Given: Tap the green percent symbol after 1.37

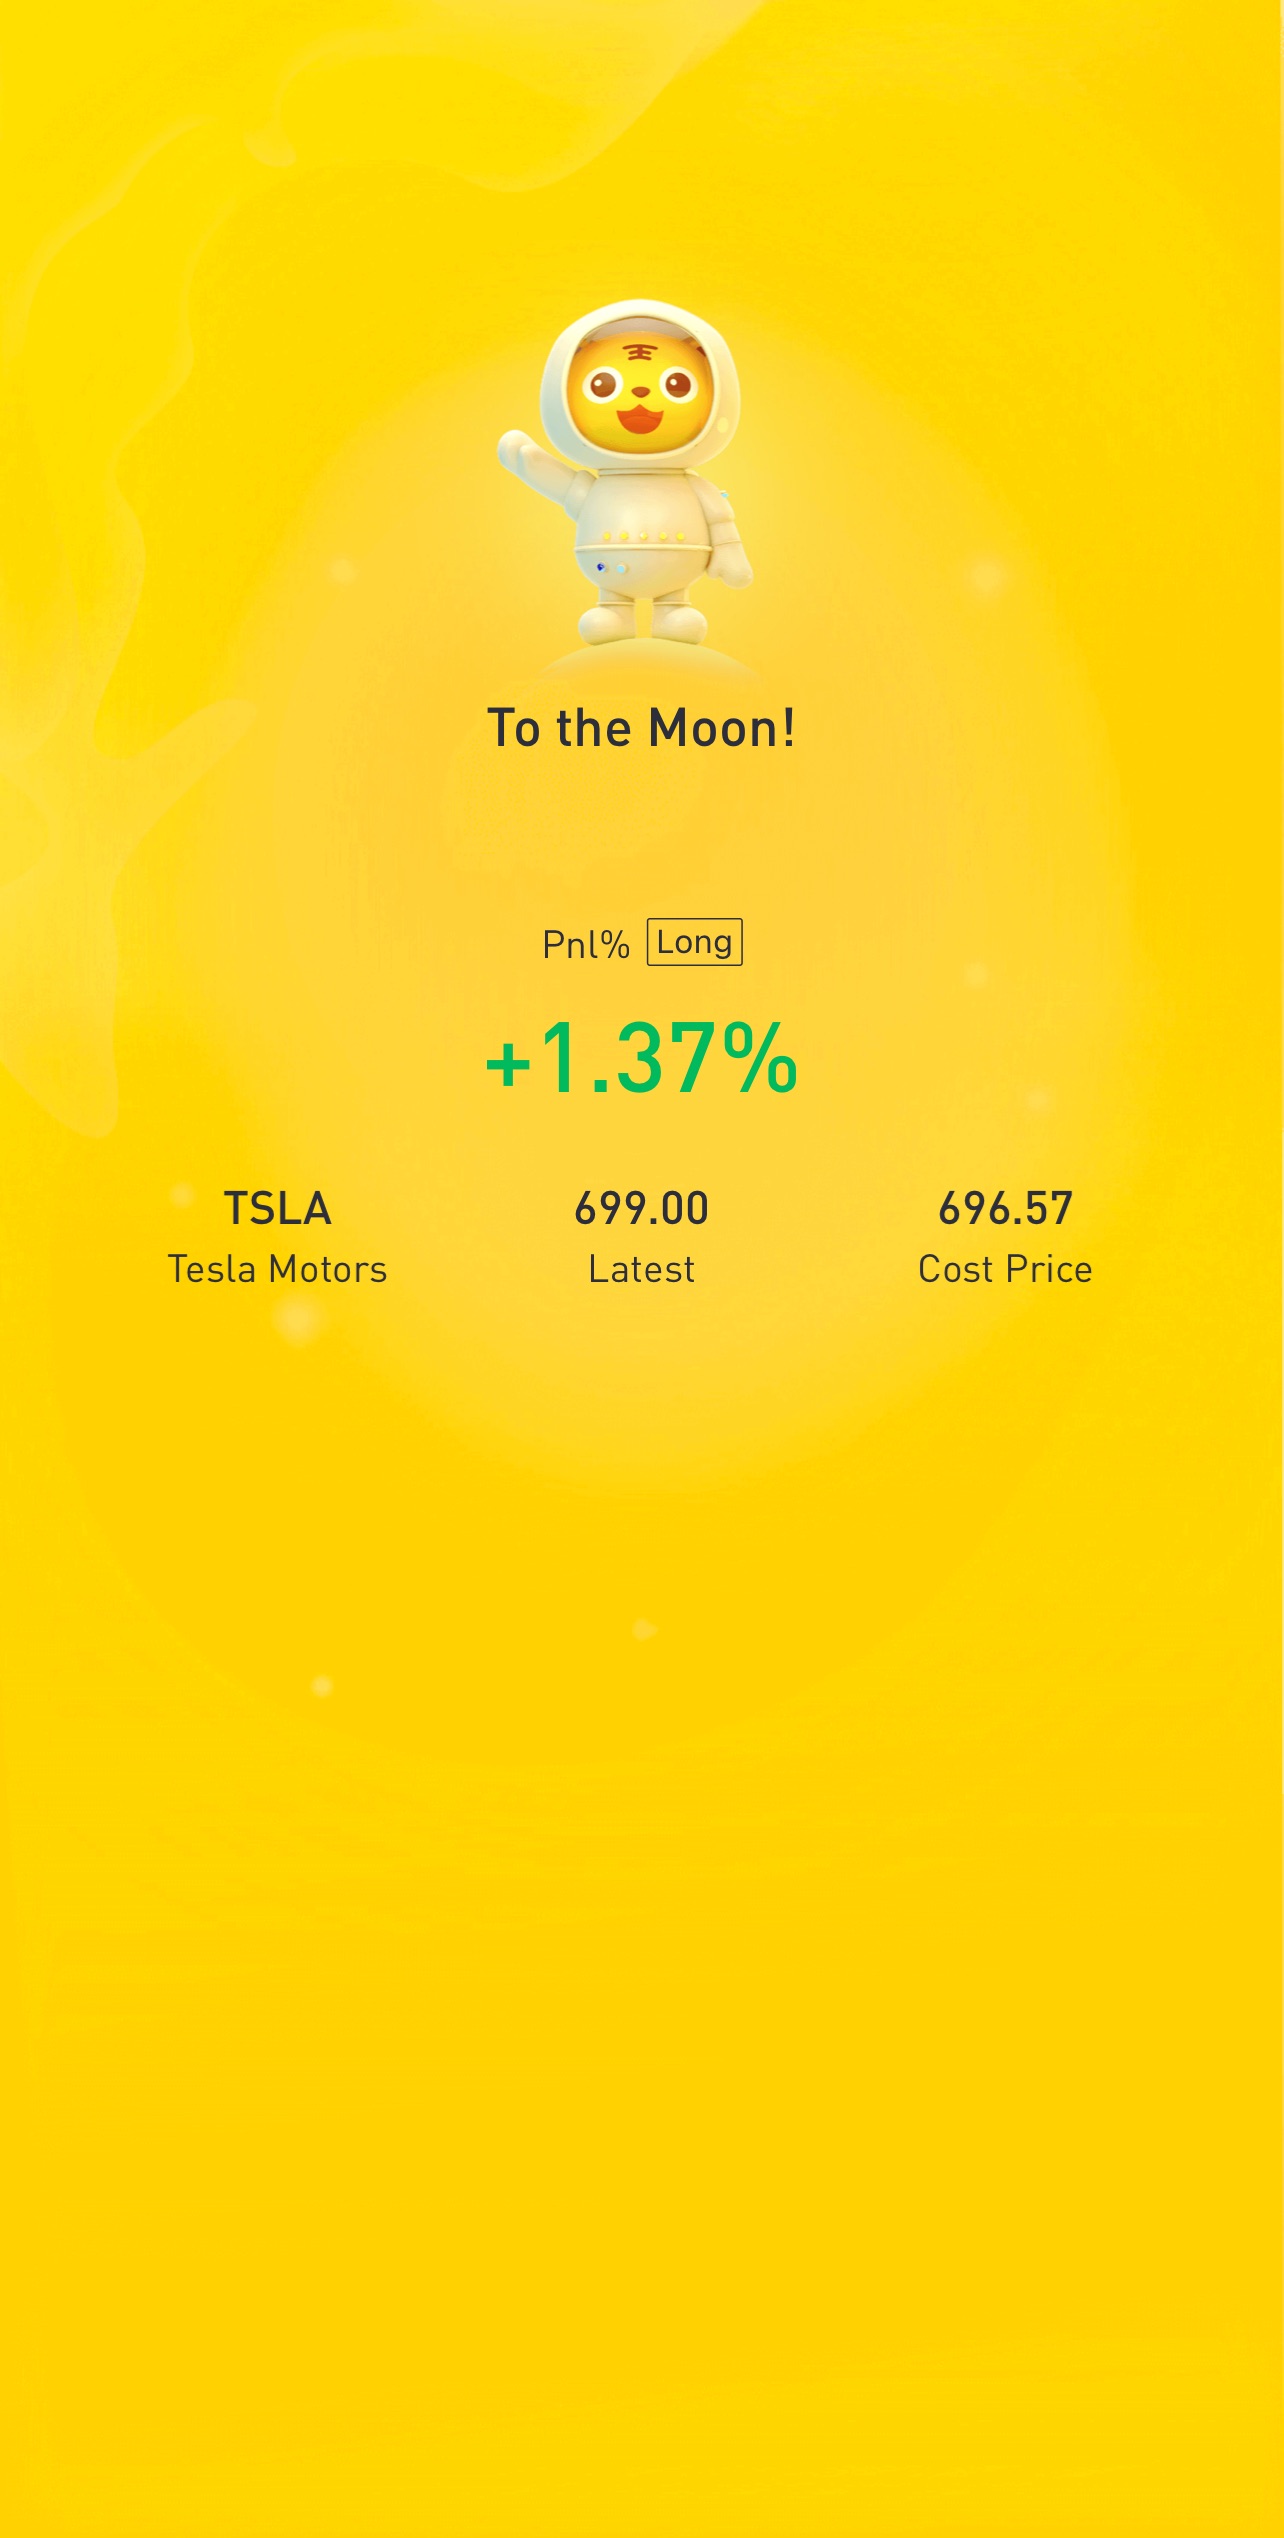Looking at the screenshot, I should 760,1057.
